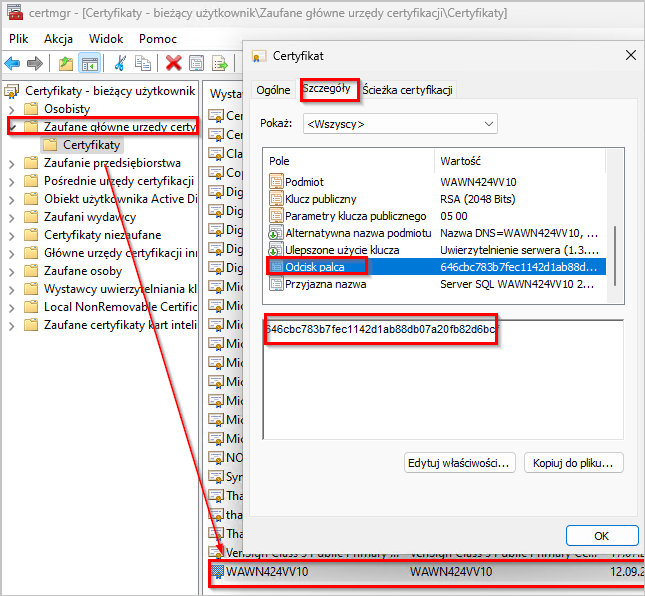Click the WAWN424VV10 subject value in the Certyfikat dialog
This screenshot has width=645, height=596.
478,182
